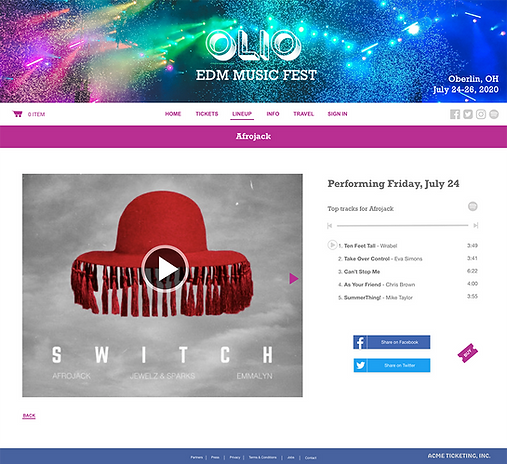Screen dimensions: 507x464
Task: Advance to next slide with magenta arrow
Action: click(294, 278)
